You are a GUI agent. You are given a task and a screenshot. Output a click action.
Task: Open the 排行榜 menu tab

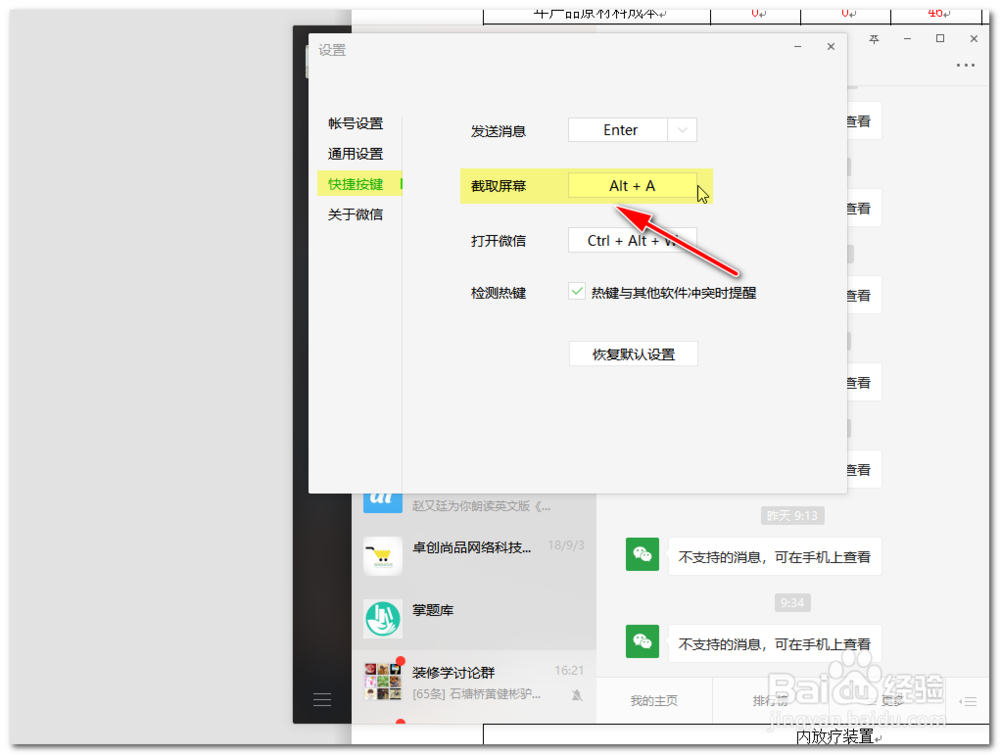coord(770,701)
